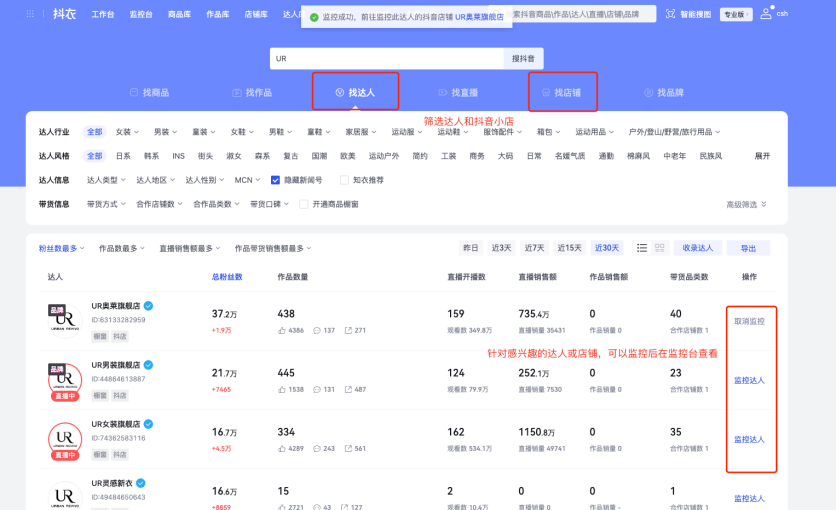The image size is (836, 510).
Task: Open 达人地区 dropdown
Action: [x=155, y=180]
